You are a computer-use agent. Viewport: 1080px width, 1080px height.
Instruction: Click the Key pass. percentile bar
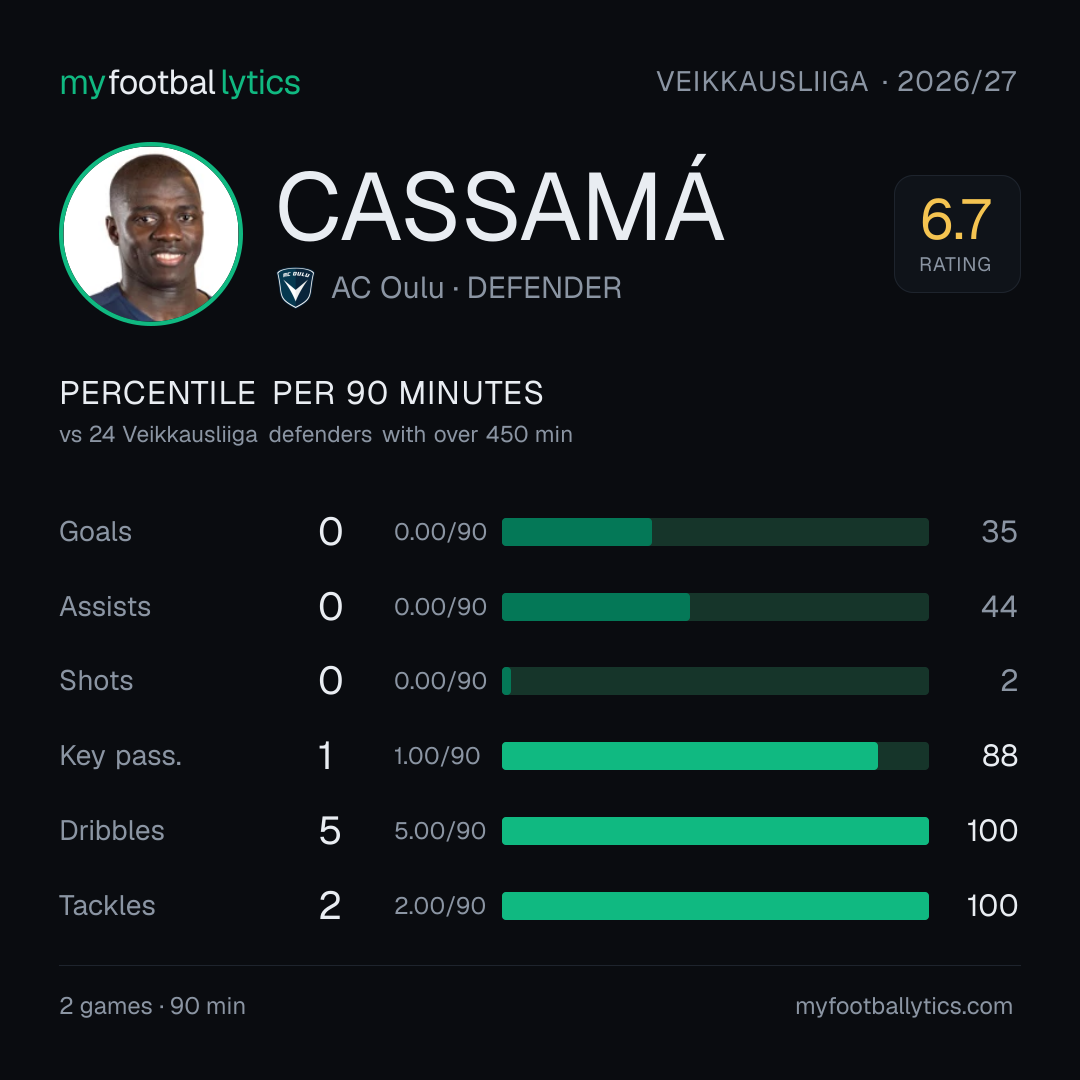click(x=715, y=756)
